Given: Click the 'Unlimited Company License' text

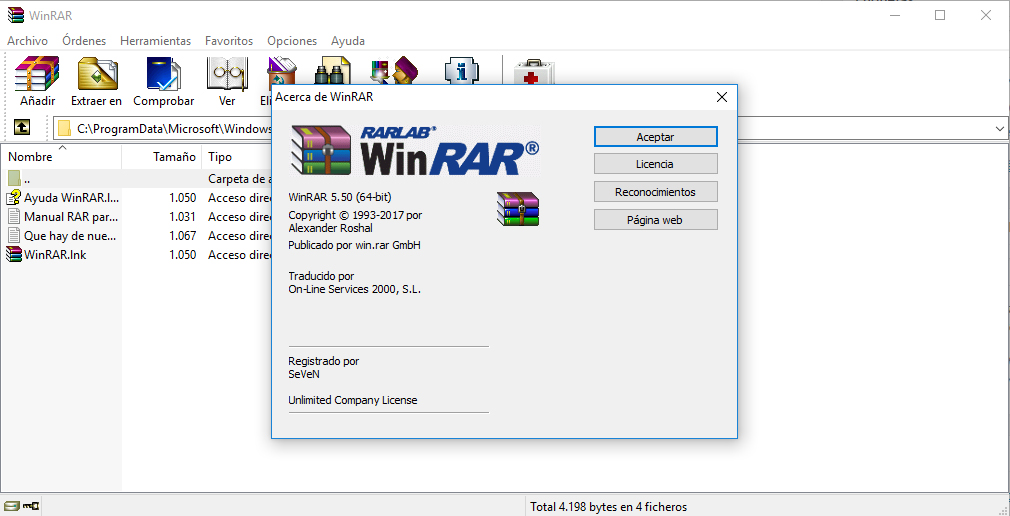Looking at the screenshot, I should pyautogui.click(x=353, y=400).
